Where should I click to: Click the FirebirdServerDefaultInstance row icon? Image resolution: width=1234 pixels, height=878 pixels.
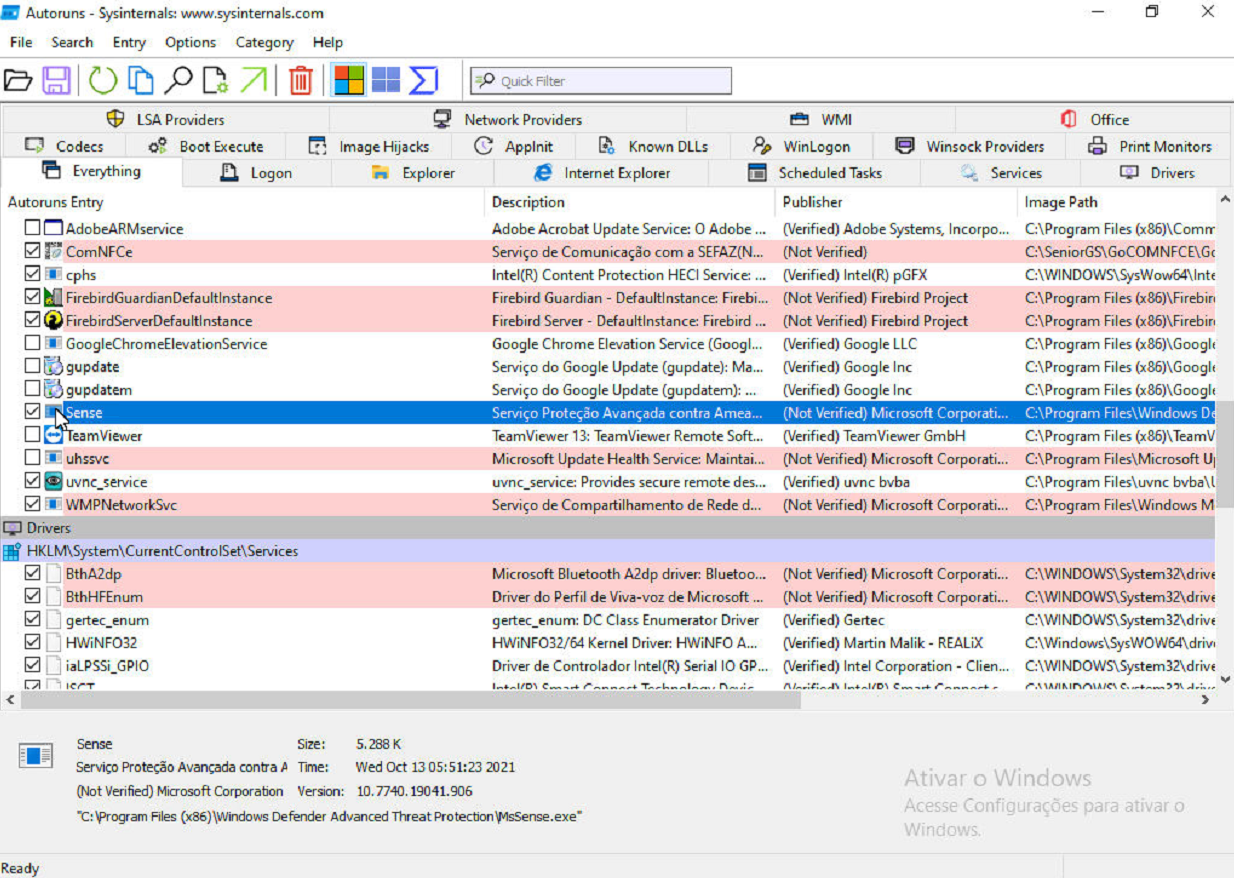(54, 321)
